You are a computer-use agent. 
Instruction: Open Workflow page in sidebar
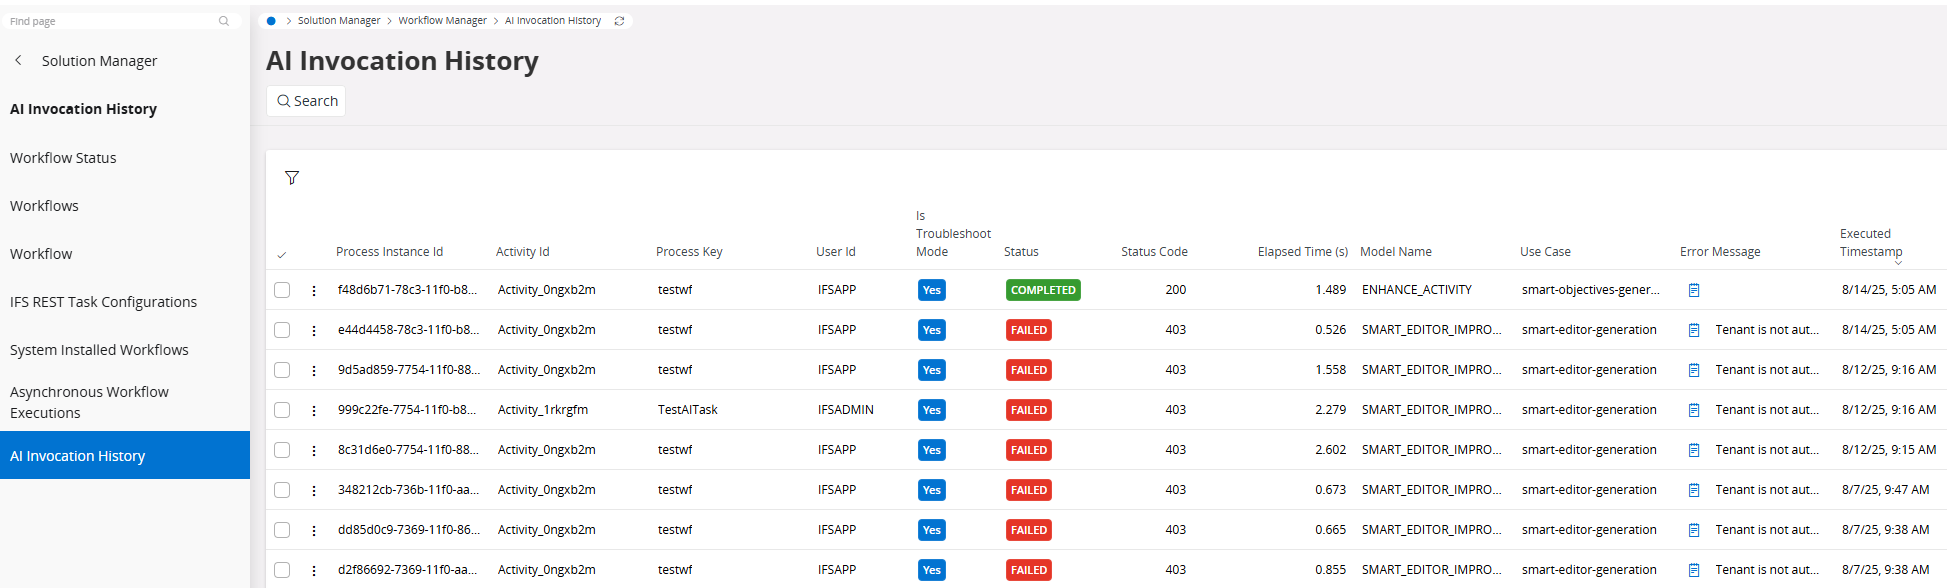41,254
